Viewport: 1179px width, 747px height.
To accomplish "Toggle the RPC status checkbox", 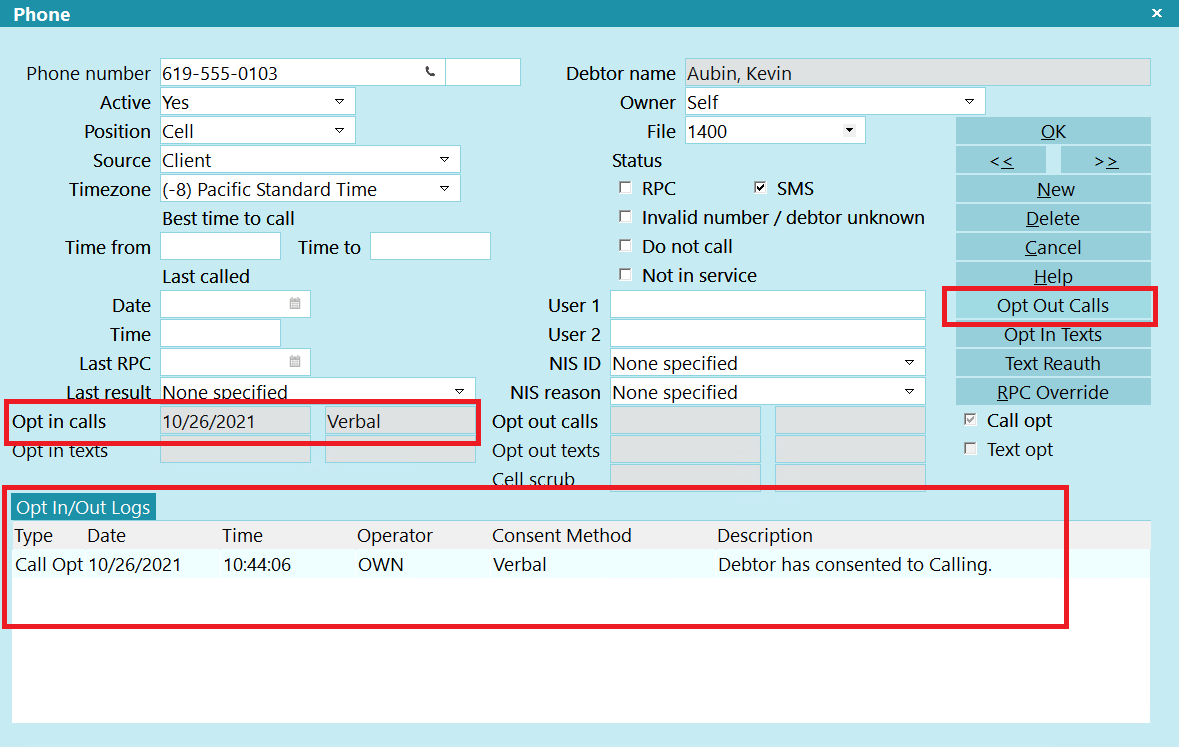I will (625, 187).
